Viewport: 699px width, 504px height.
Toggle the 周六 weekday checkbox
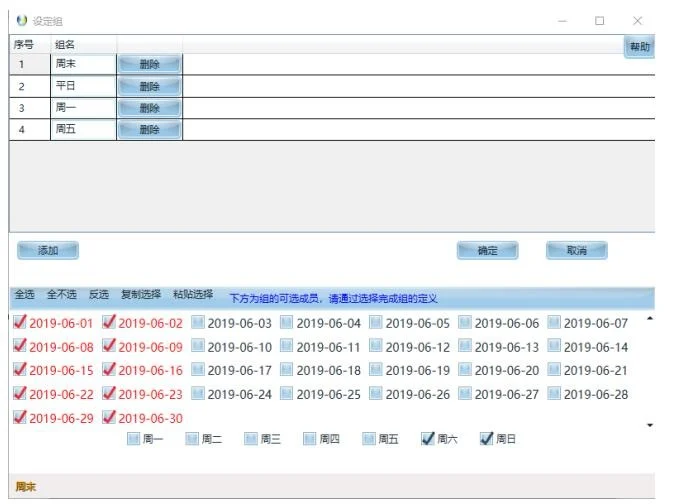428,438
